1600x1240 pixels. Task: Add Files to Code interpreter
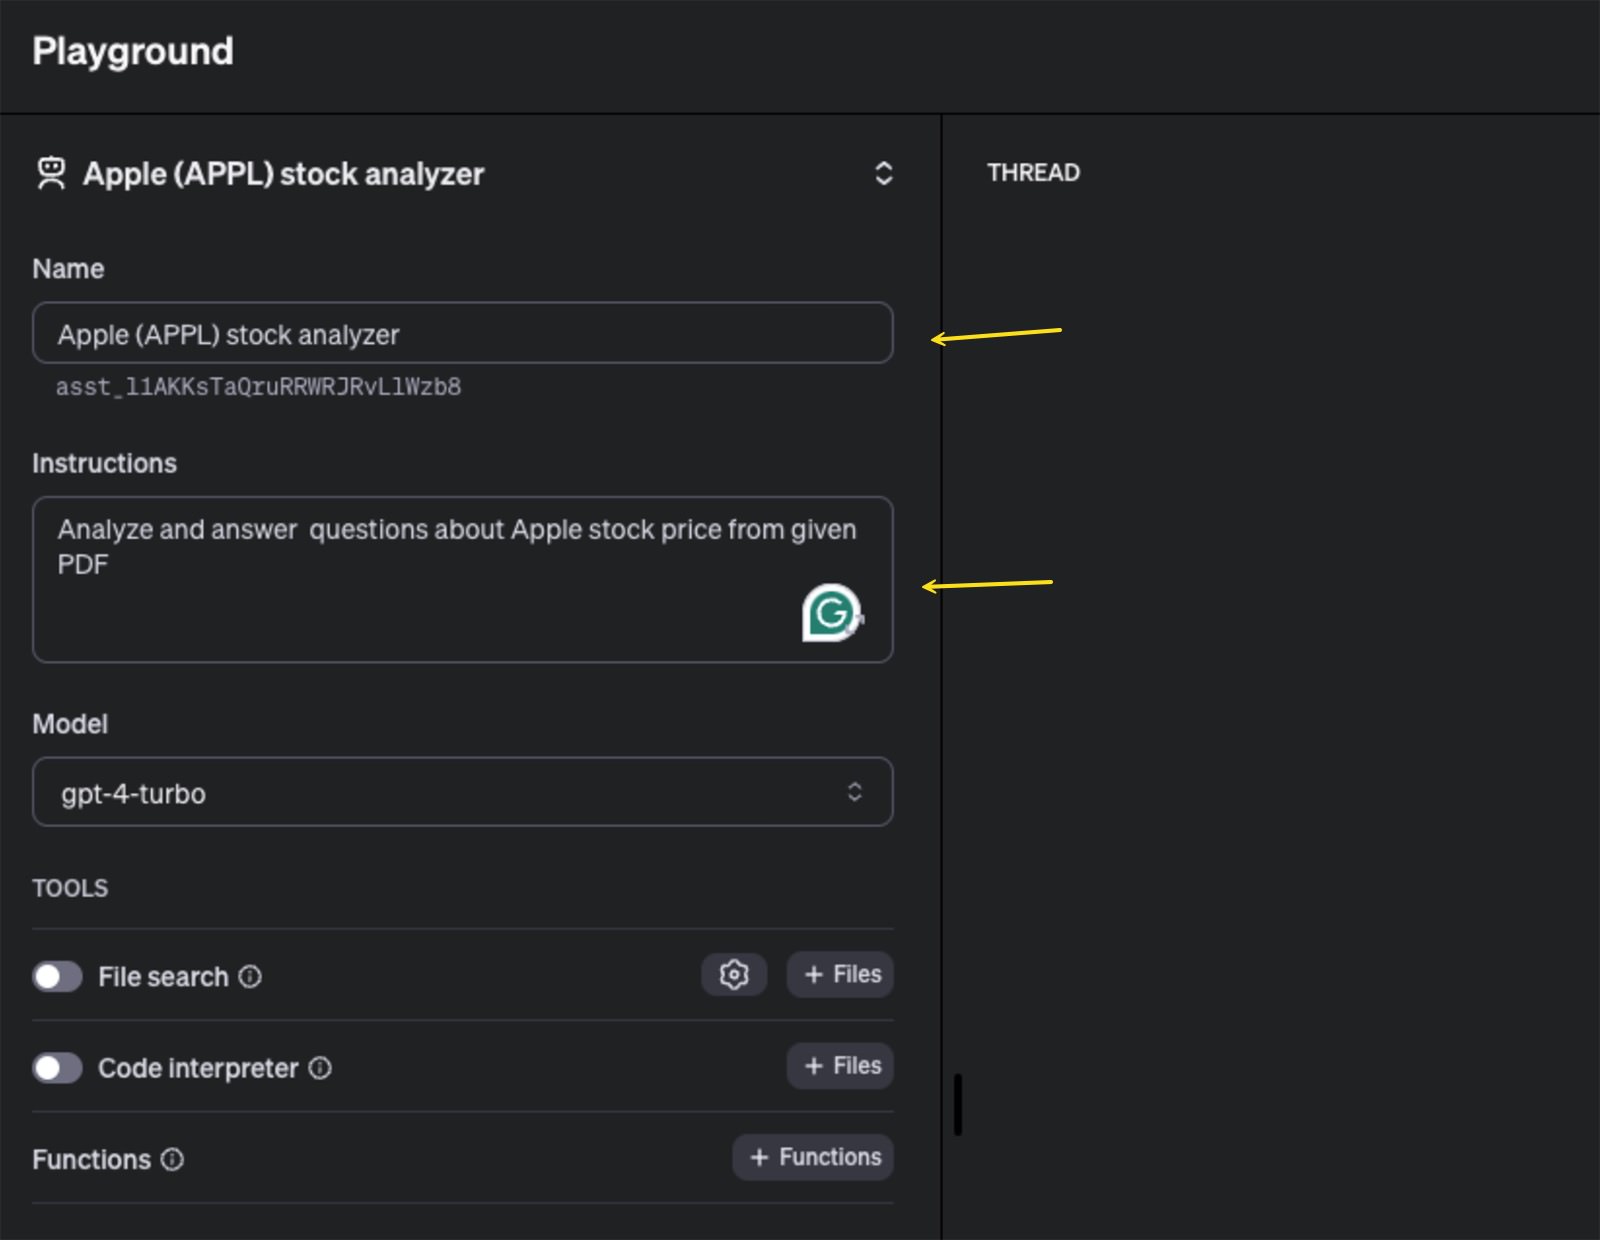pos(840,1066)
